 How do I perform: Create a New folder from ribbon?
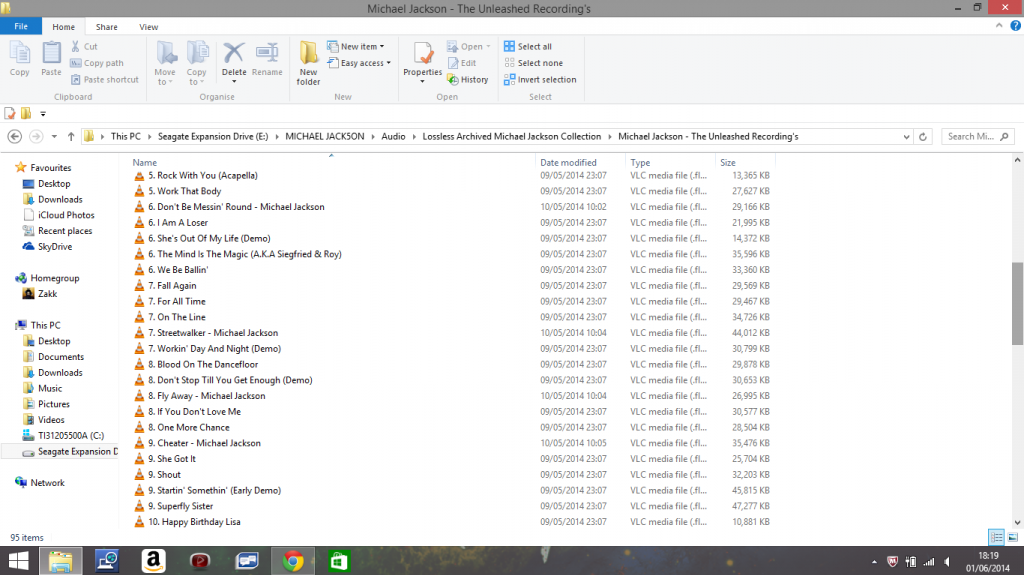tap(309, 62)
